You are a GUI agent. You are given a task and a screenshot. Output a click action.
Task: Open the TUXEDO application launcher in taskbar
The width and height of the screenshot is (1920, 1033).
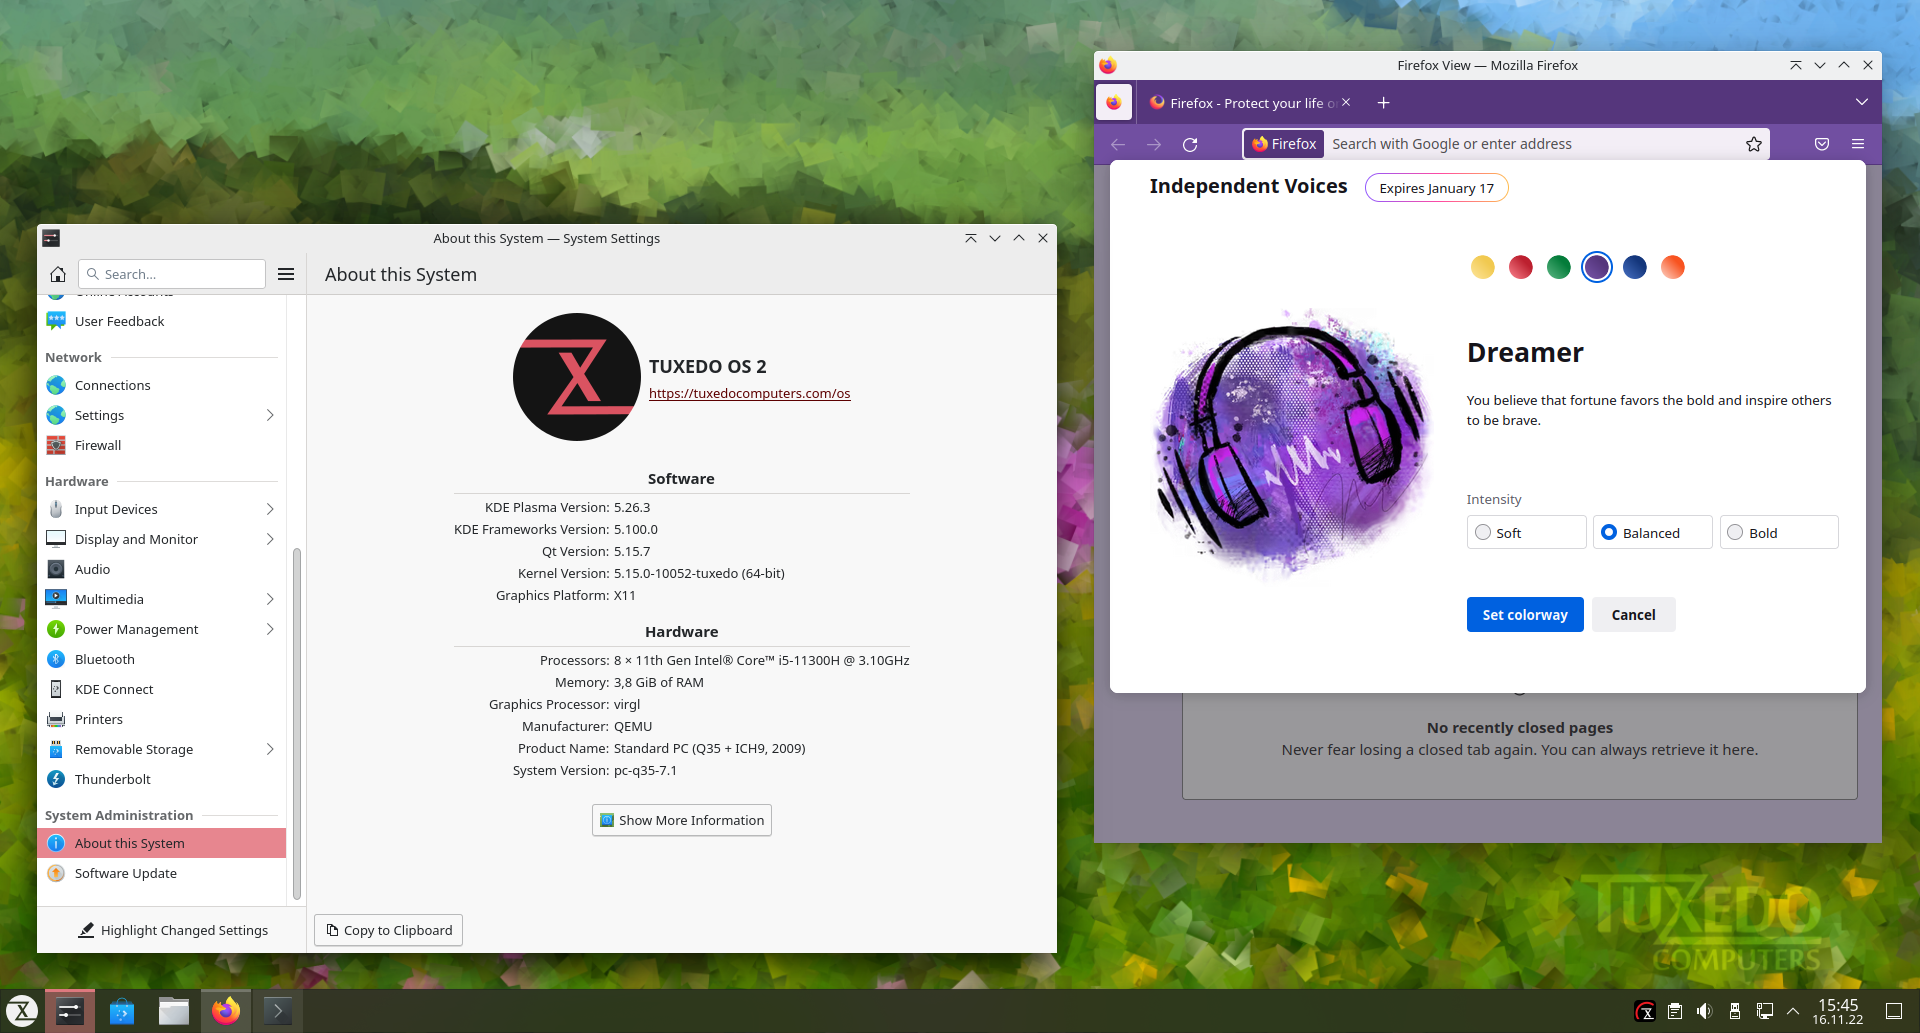pos(22,1011)
